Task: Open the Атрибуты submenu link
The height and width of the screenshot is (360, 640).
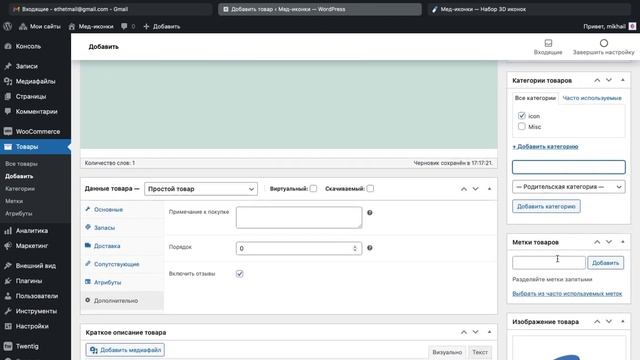Action: 18,213
